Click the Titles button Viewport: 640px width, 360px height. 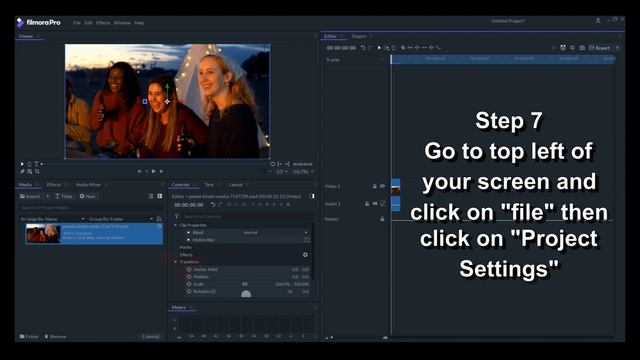pos(64,196)
